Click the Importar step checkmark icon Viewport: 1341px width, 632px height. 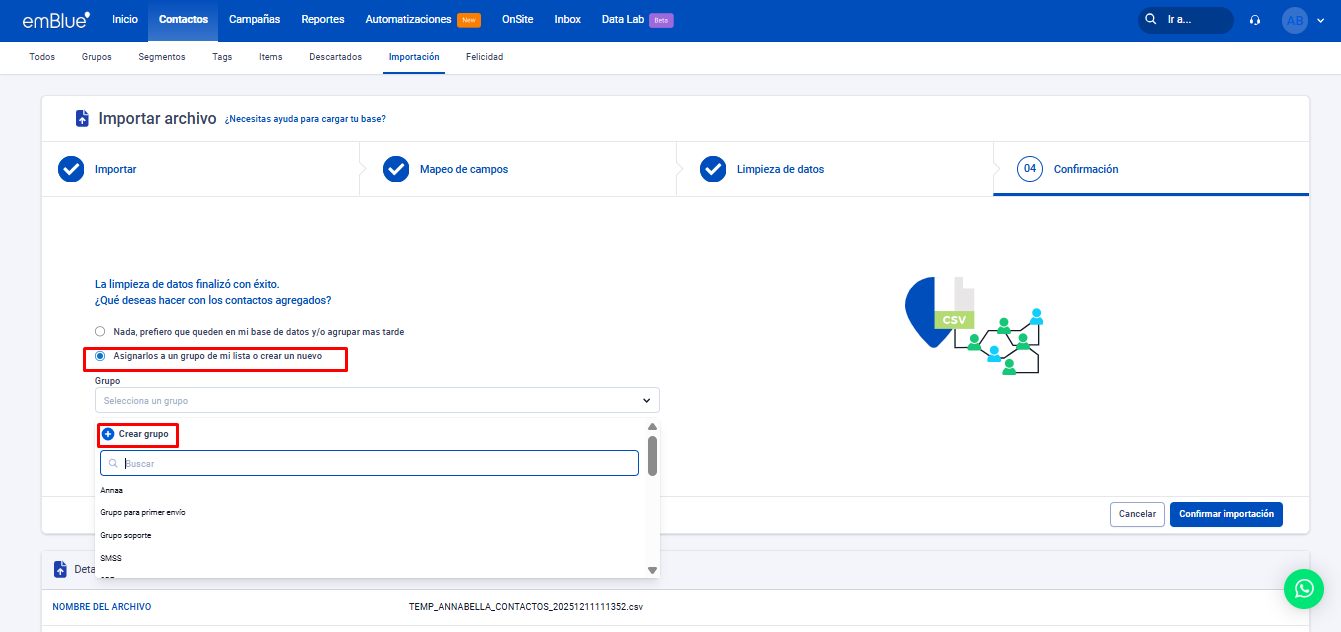tap(70, 169)
